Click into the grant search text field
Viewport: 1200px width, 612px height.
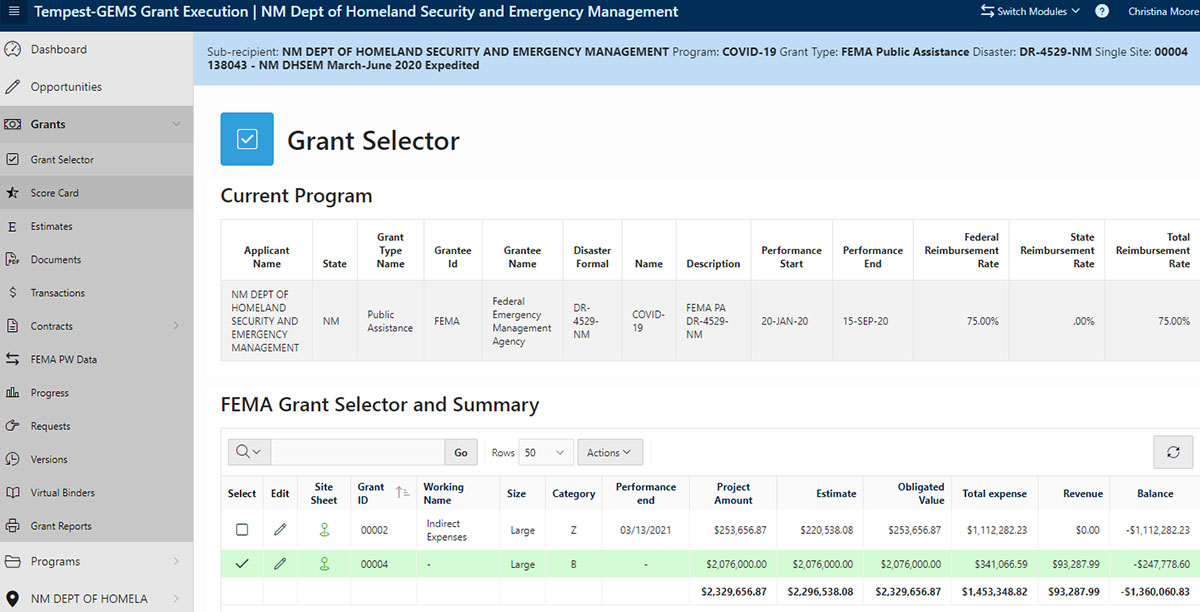pos(357,452)
